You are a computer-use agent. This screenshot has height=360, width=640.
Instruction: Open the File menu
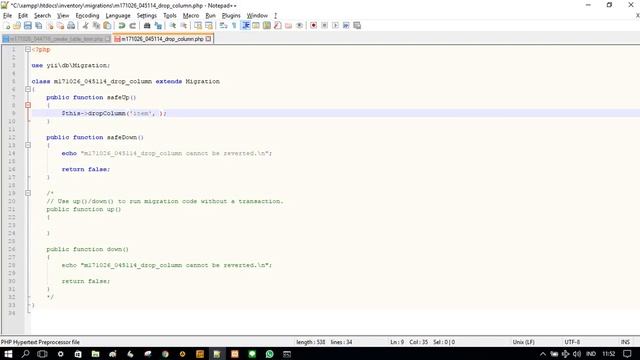pos(7,16)
